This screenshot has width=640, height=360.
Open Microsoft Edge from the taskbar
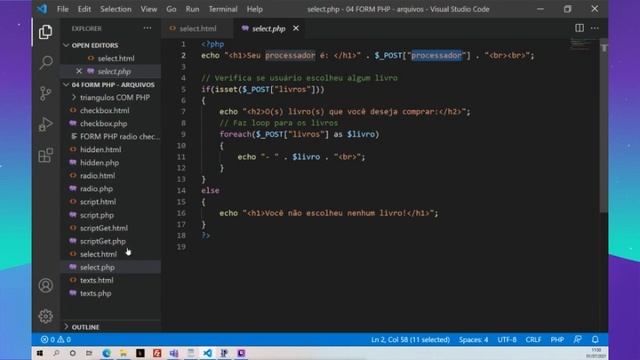[x=107, y=353]
